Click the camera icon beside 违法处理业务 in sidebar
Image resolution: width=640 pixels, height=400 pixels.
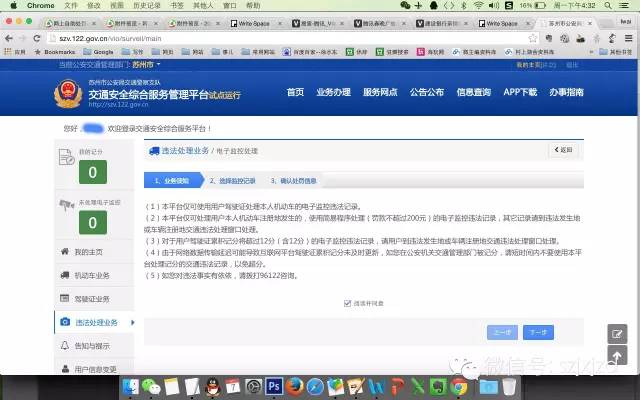click(x=65, y=322)
